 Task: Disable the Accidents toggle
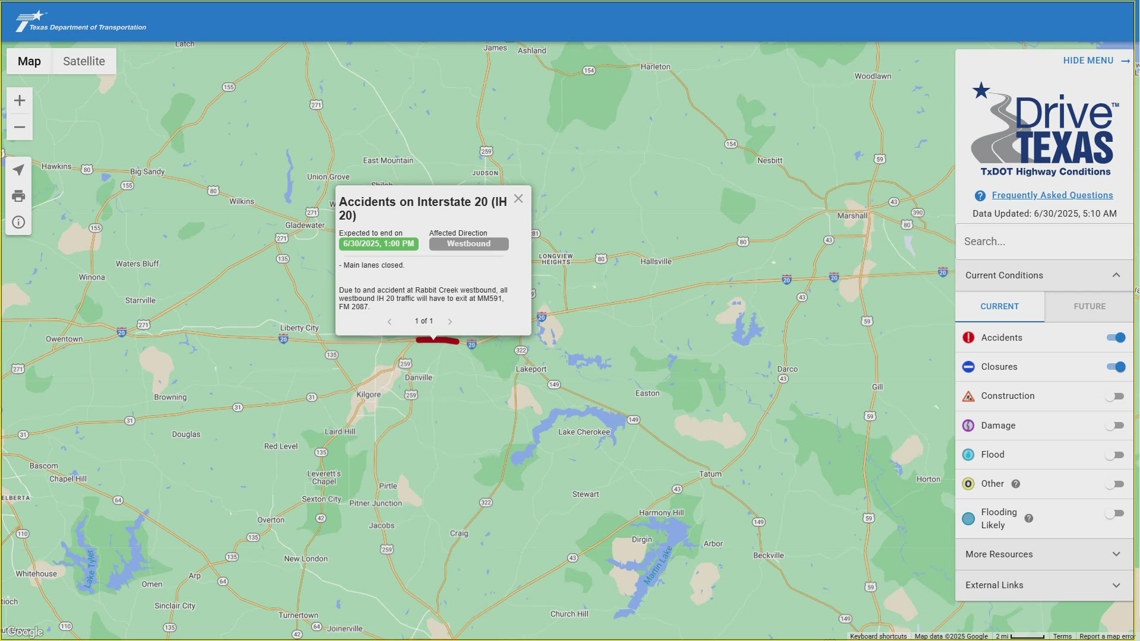[1115, 337]
